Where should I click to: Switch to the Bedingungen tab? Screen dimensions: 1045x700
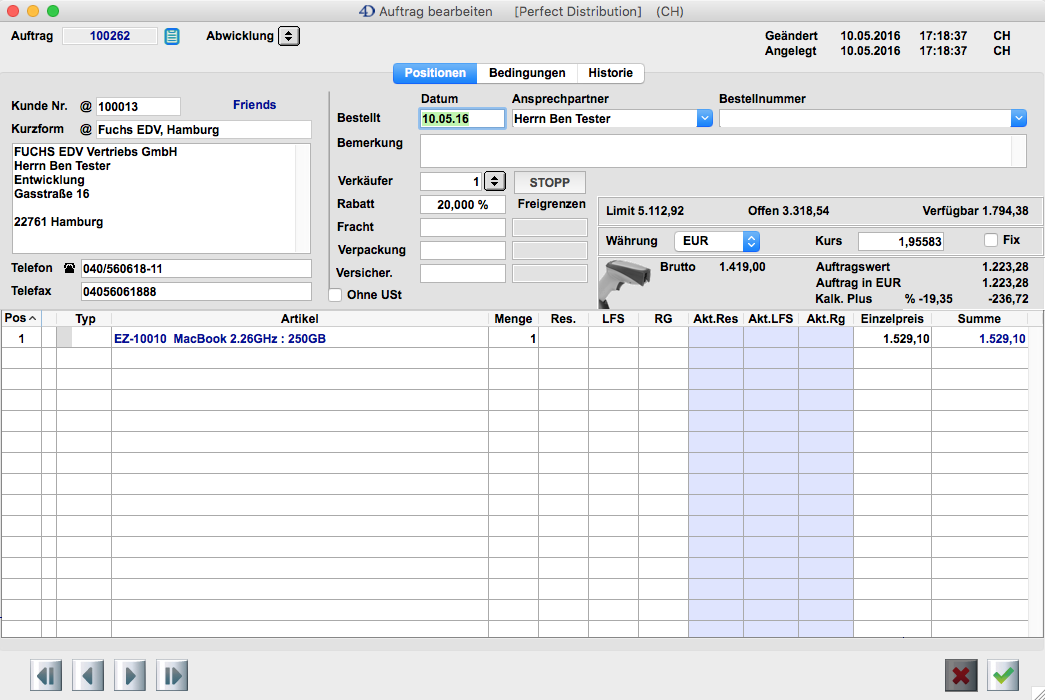[x=527, y=73]
